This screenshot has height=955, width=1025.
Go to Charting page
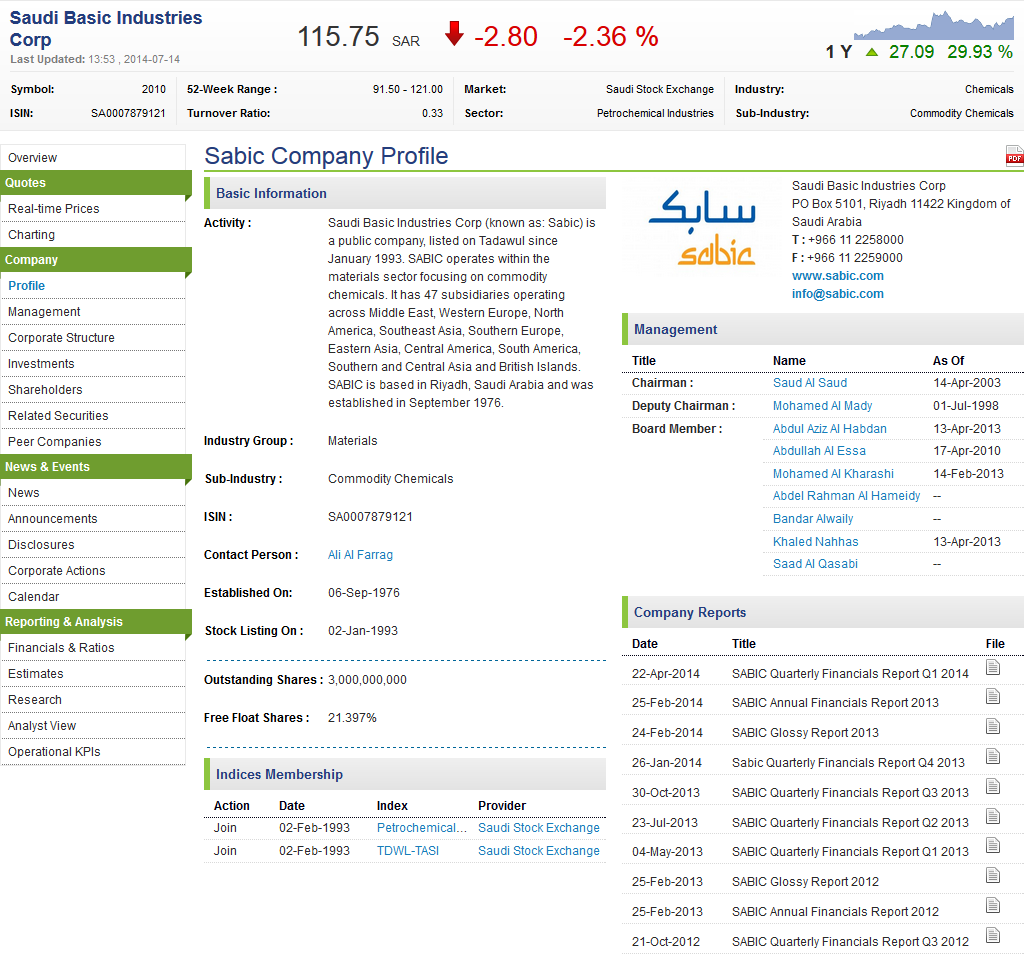[x=93, y=235]
